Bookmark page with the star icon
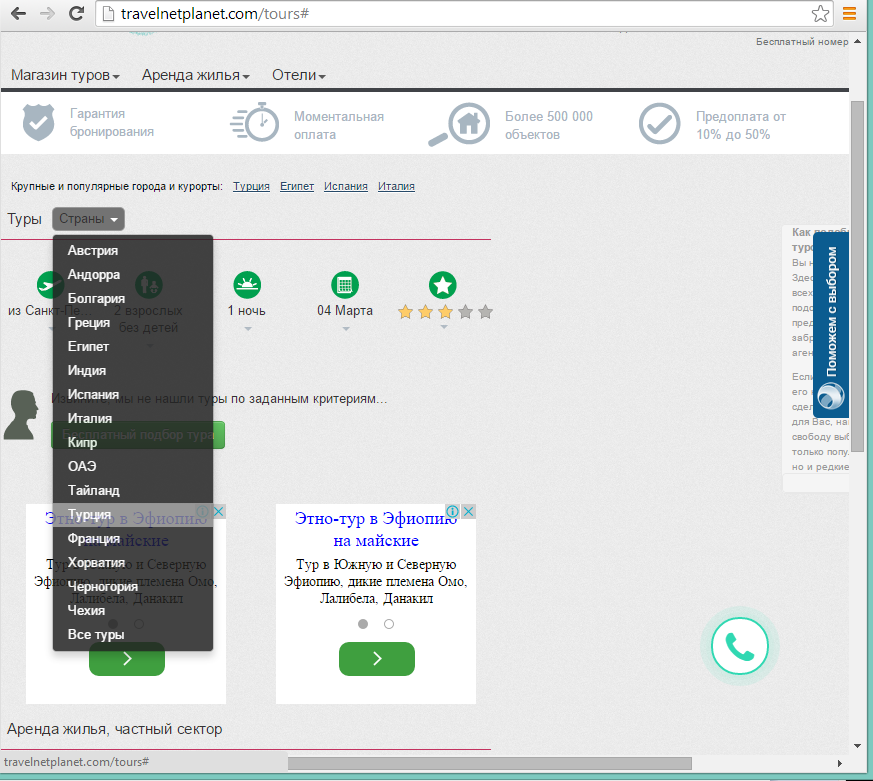873x781 pixels. [x=820, y=14]
